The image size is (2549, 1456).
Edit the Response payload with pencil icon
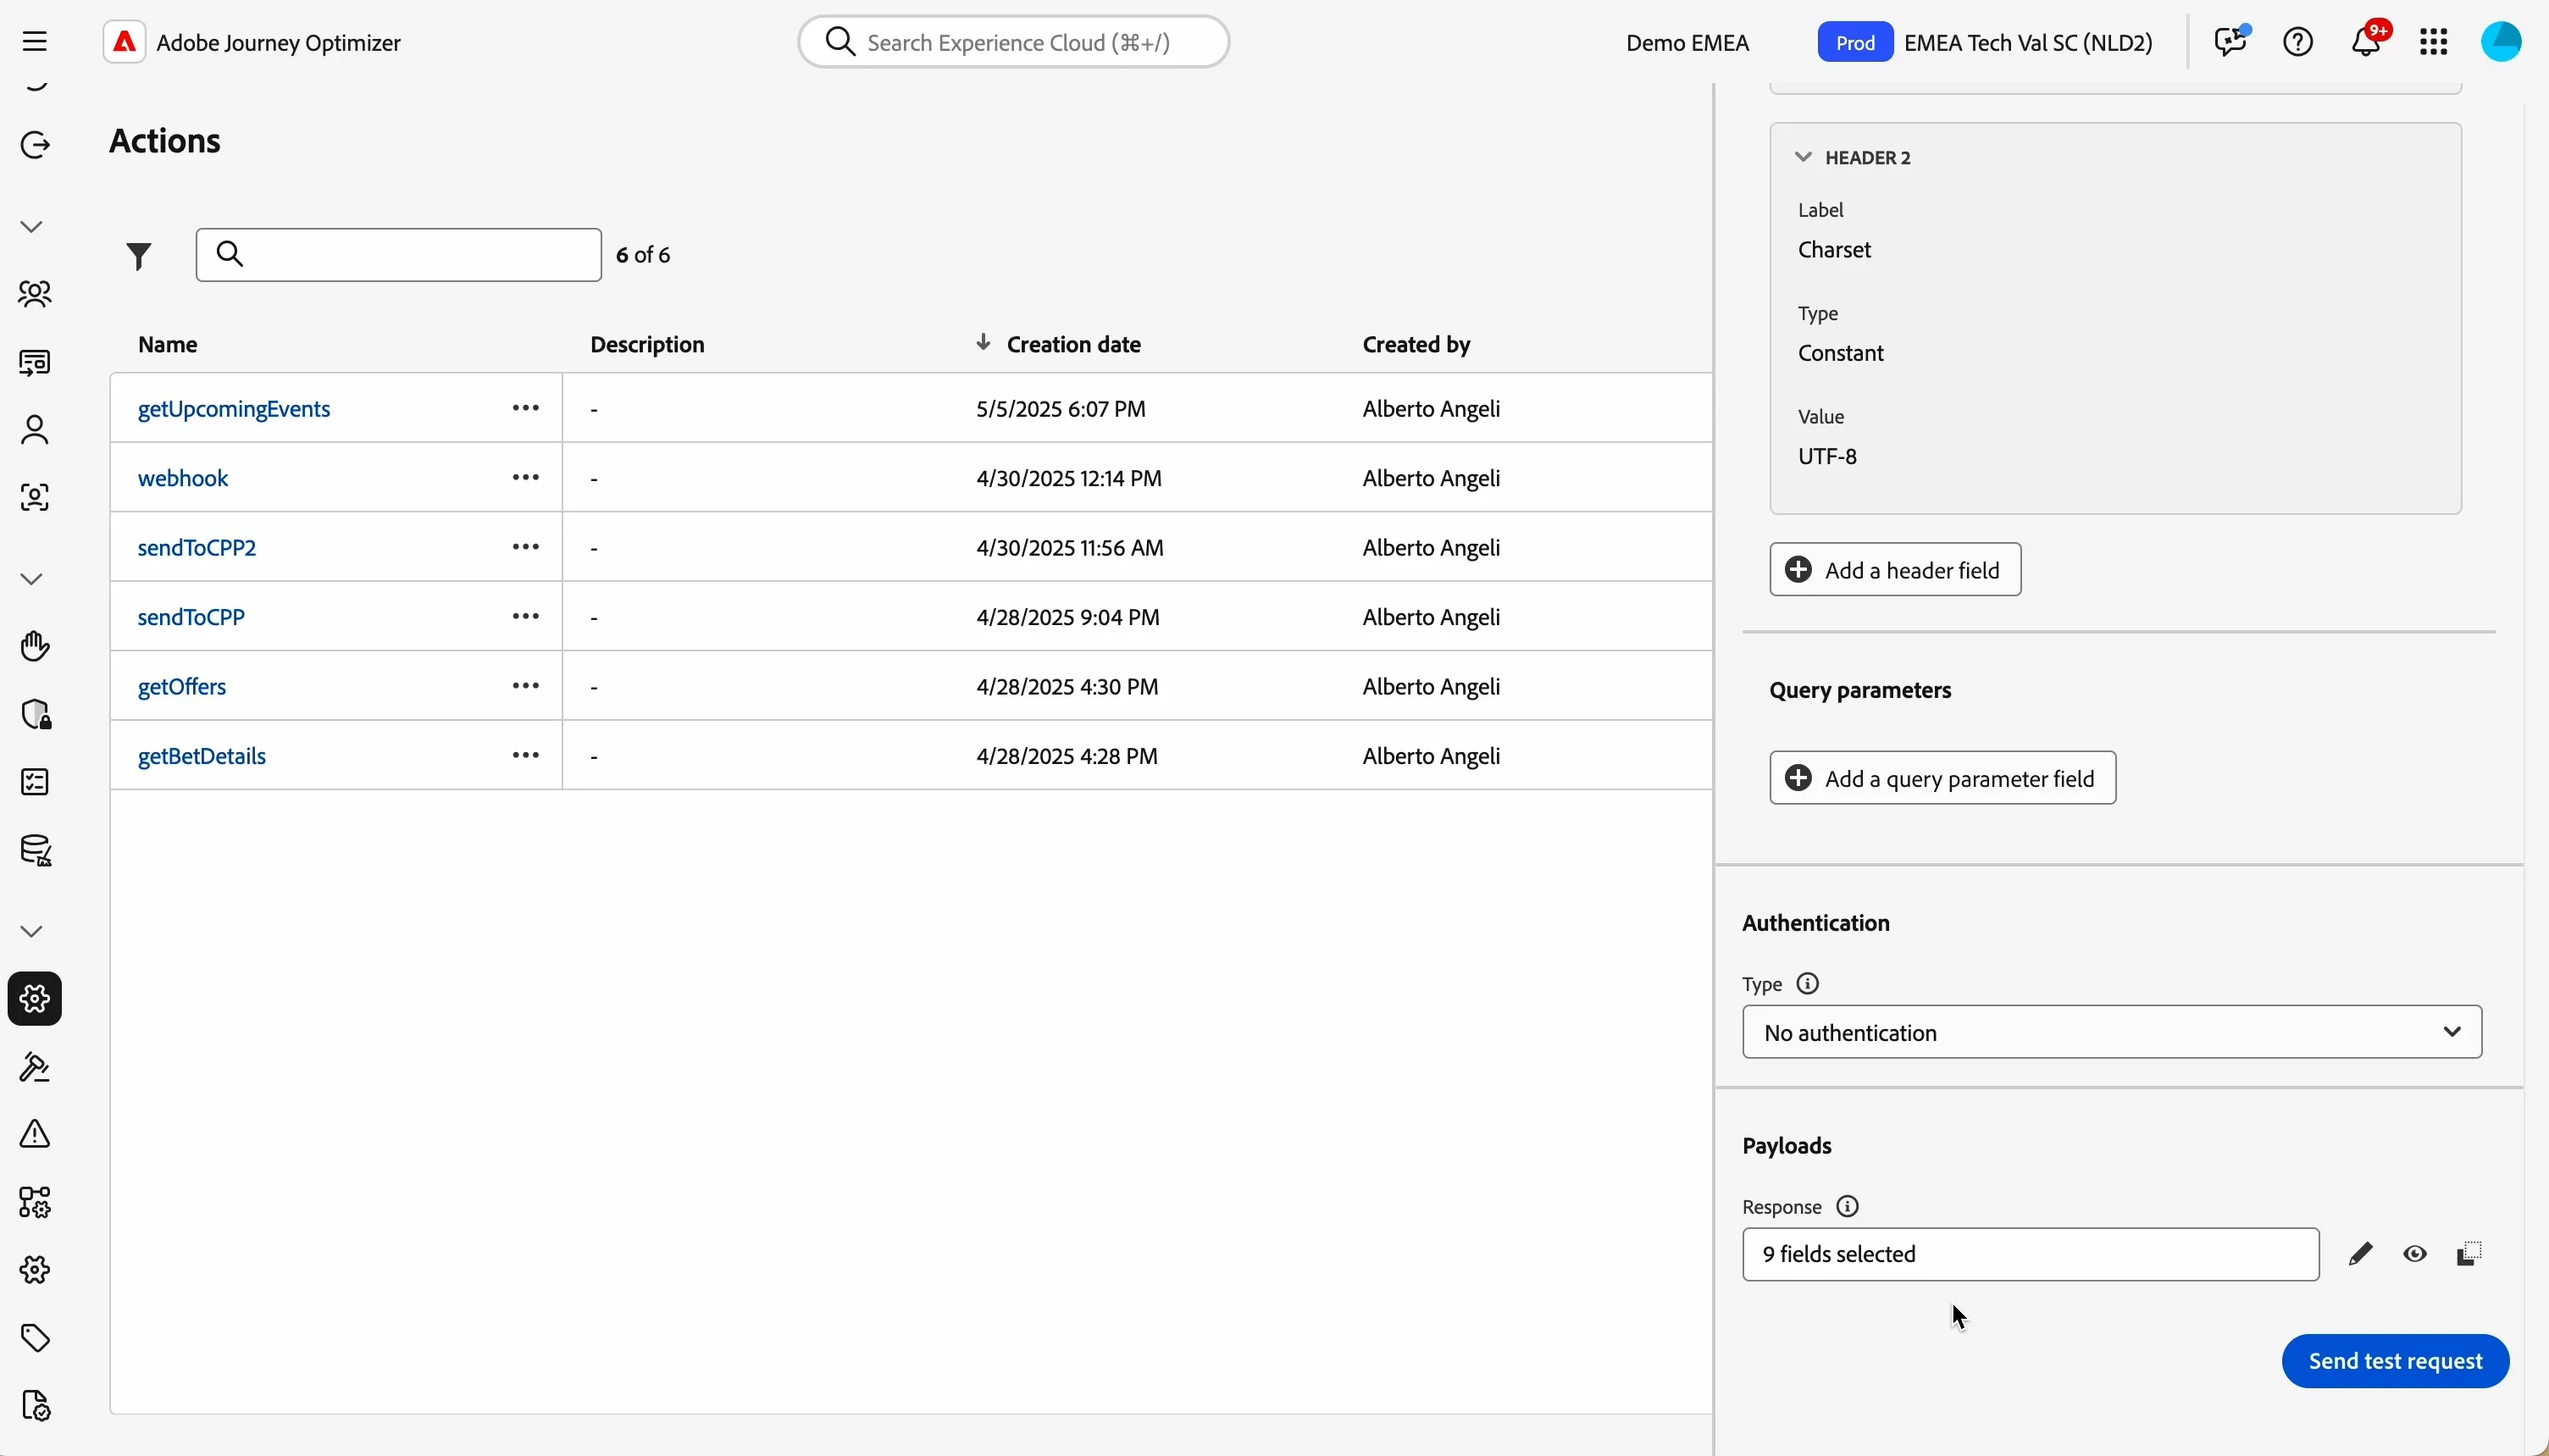(2361, 1254)
